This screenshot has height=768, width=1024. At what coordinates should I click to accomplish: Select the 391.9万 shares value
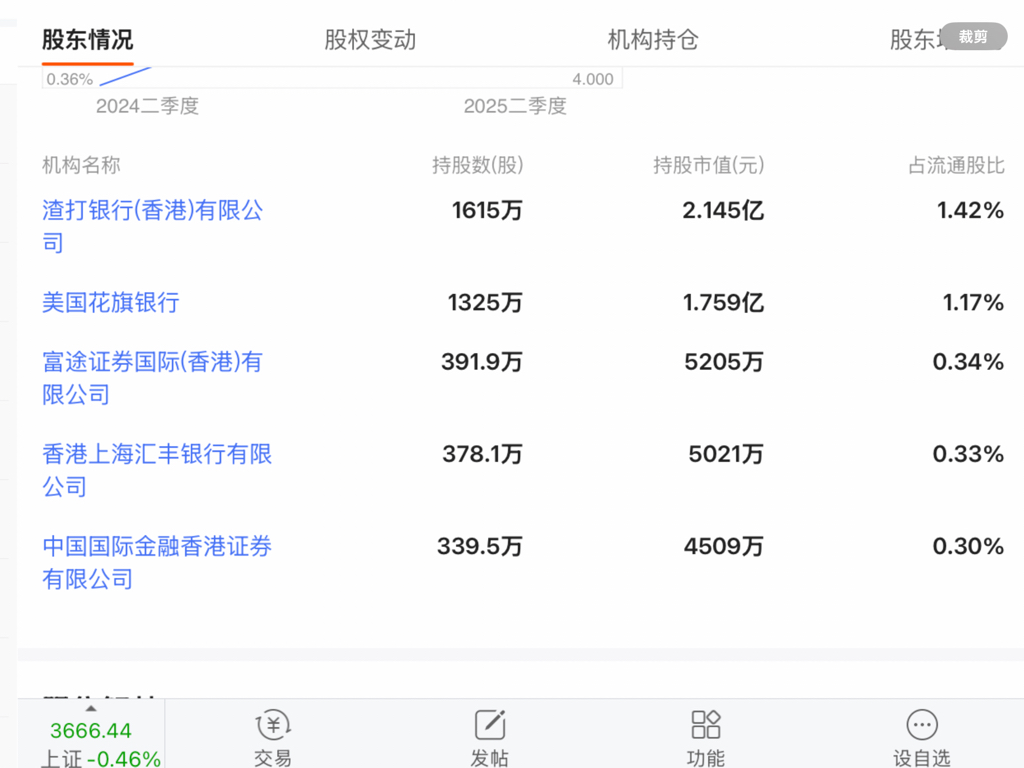(482, 362)
